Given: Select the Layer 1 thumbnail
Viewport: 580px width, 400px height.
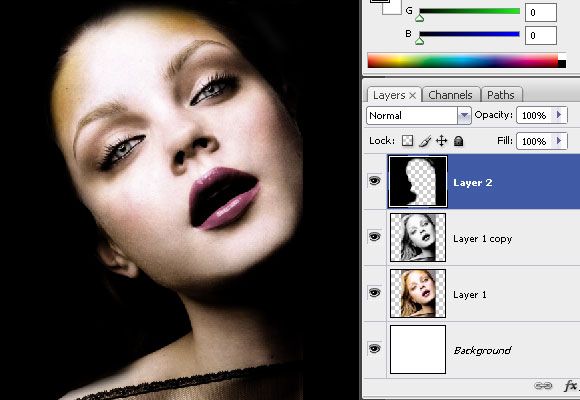Looking at the screenshot, I should pyautogui.click(x=418, y=293).
